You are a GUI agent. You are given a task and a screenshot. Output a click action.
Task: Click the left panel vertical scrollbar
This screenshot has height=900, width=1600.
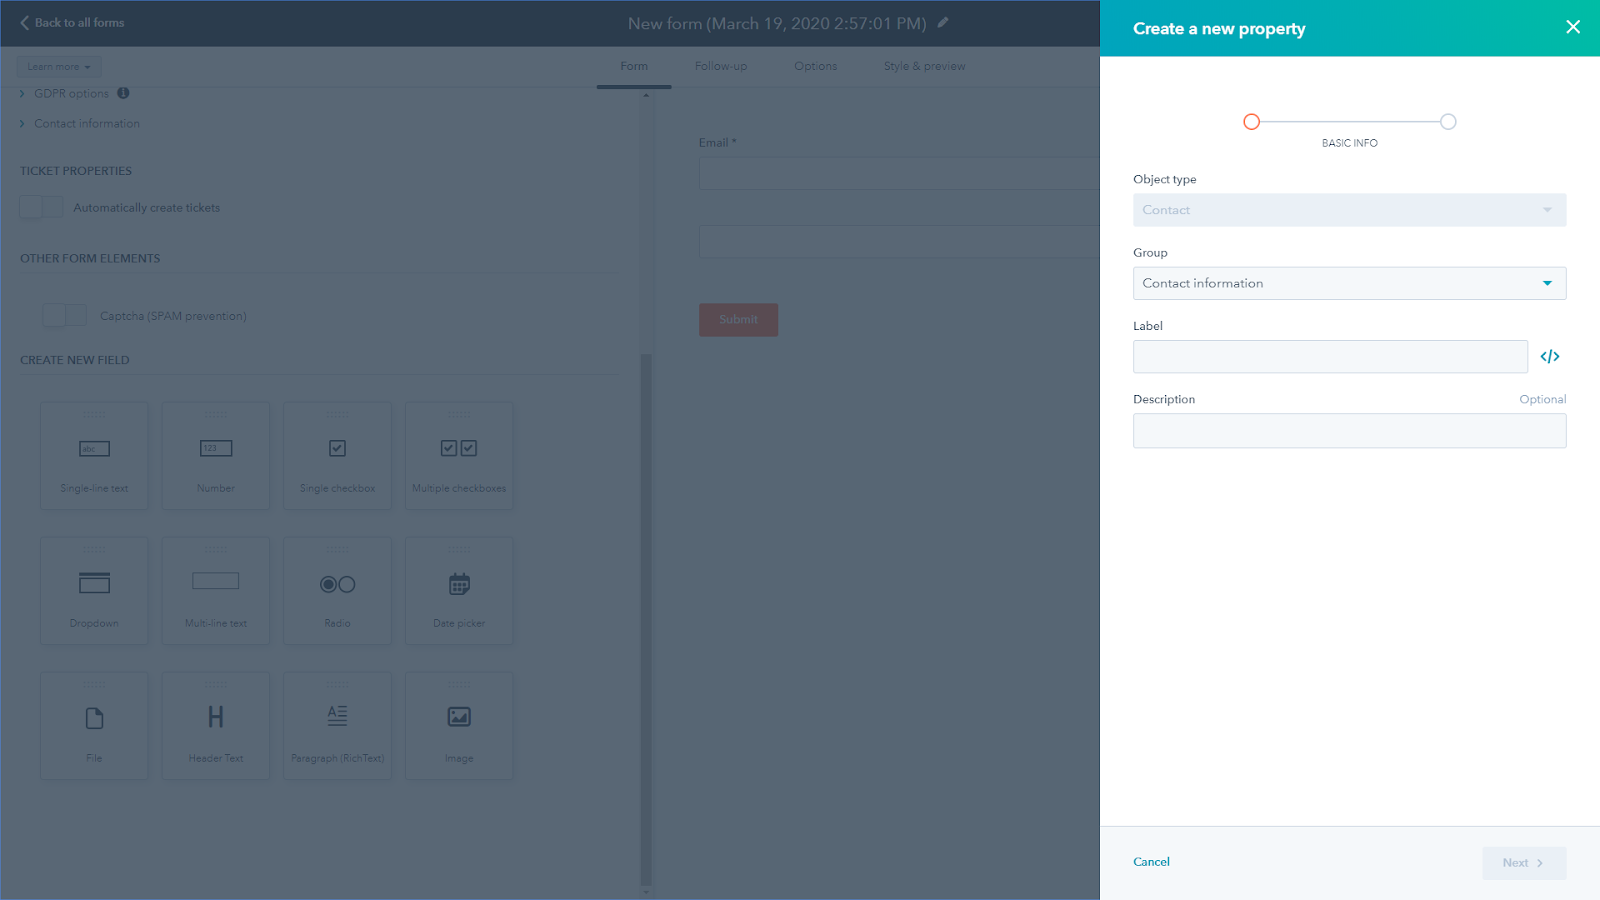click(x=646, y=620)
